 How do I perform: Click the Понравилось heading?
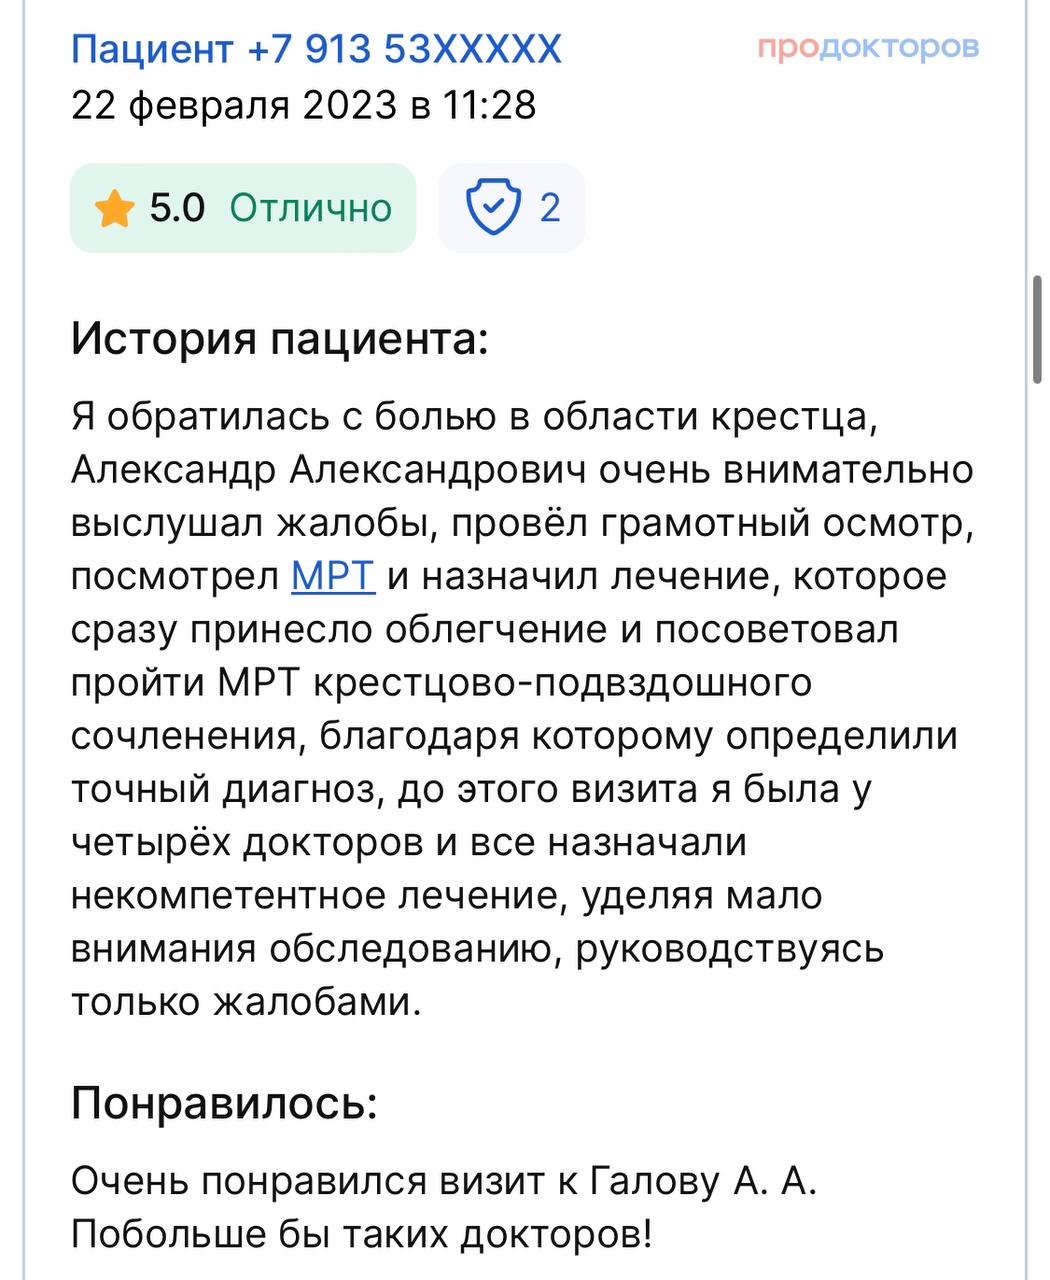click(225, 1103)
